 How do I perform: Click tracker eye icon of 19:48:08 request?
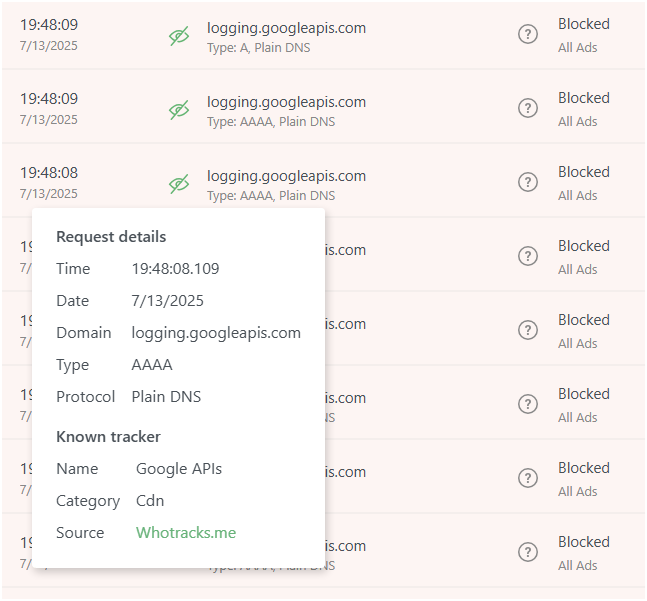click(179, 184)
